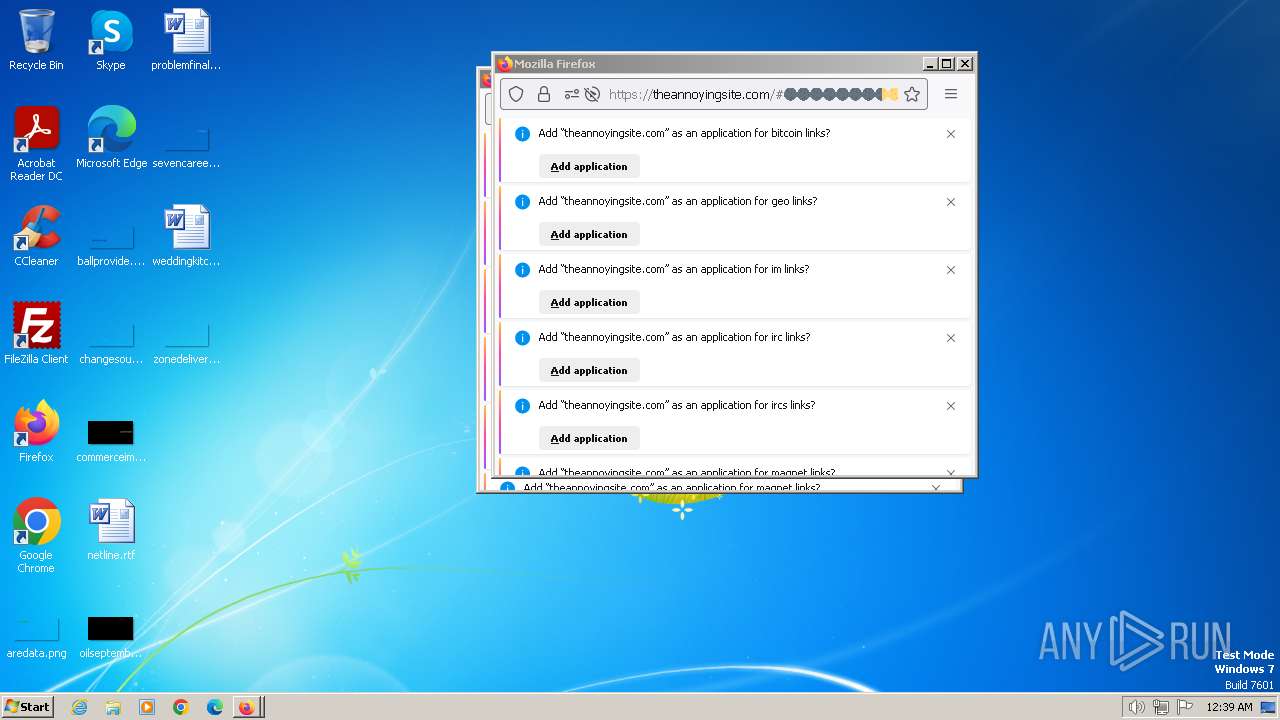Click the irc links notification text
The width and height of the screenshot is (1280, 720).
click(x=674, y=337)
